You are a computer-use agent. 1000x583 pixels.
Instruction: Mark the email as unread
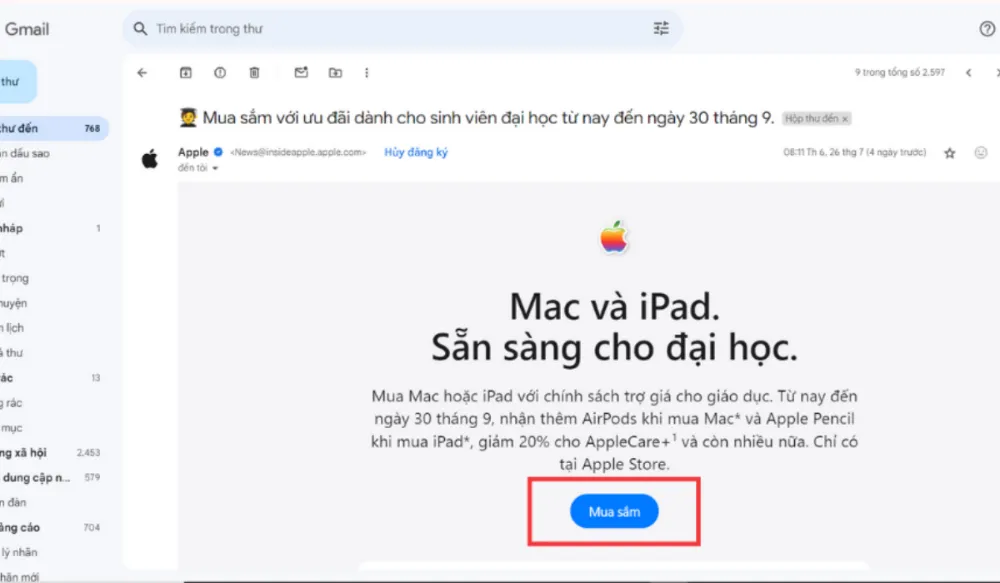click(301, 73)
